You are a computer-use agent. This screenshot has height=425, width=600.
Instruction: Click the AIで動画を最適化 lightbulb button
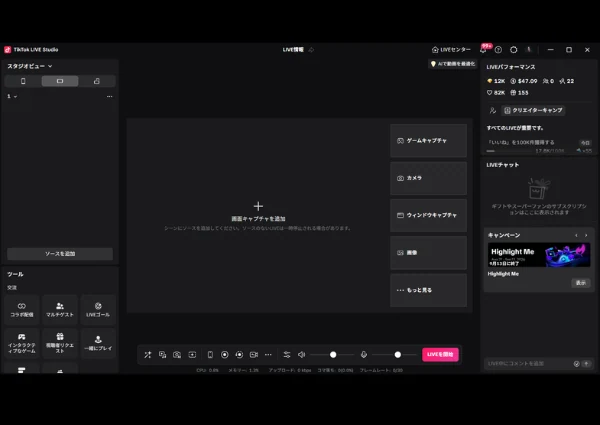point(453,64)
